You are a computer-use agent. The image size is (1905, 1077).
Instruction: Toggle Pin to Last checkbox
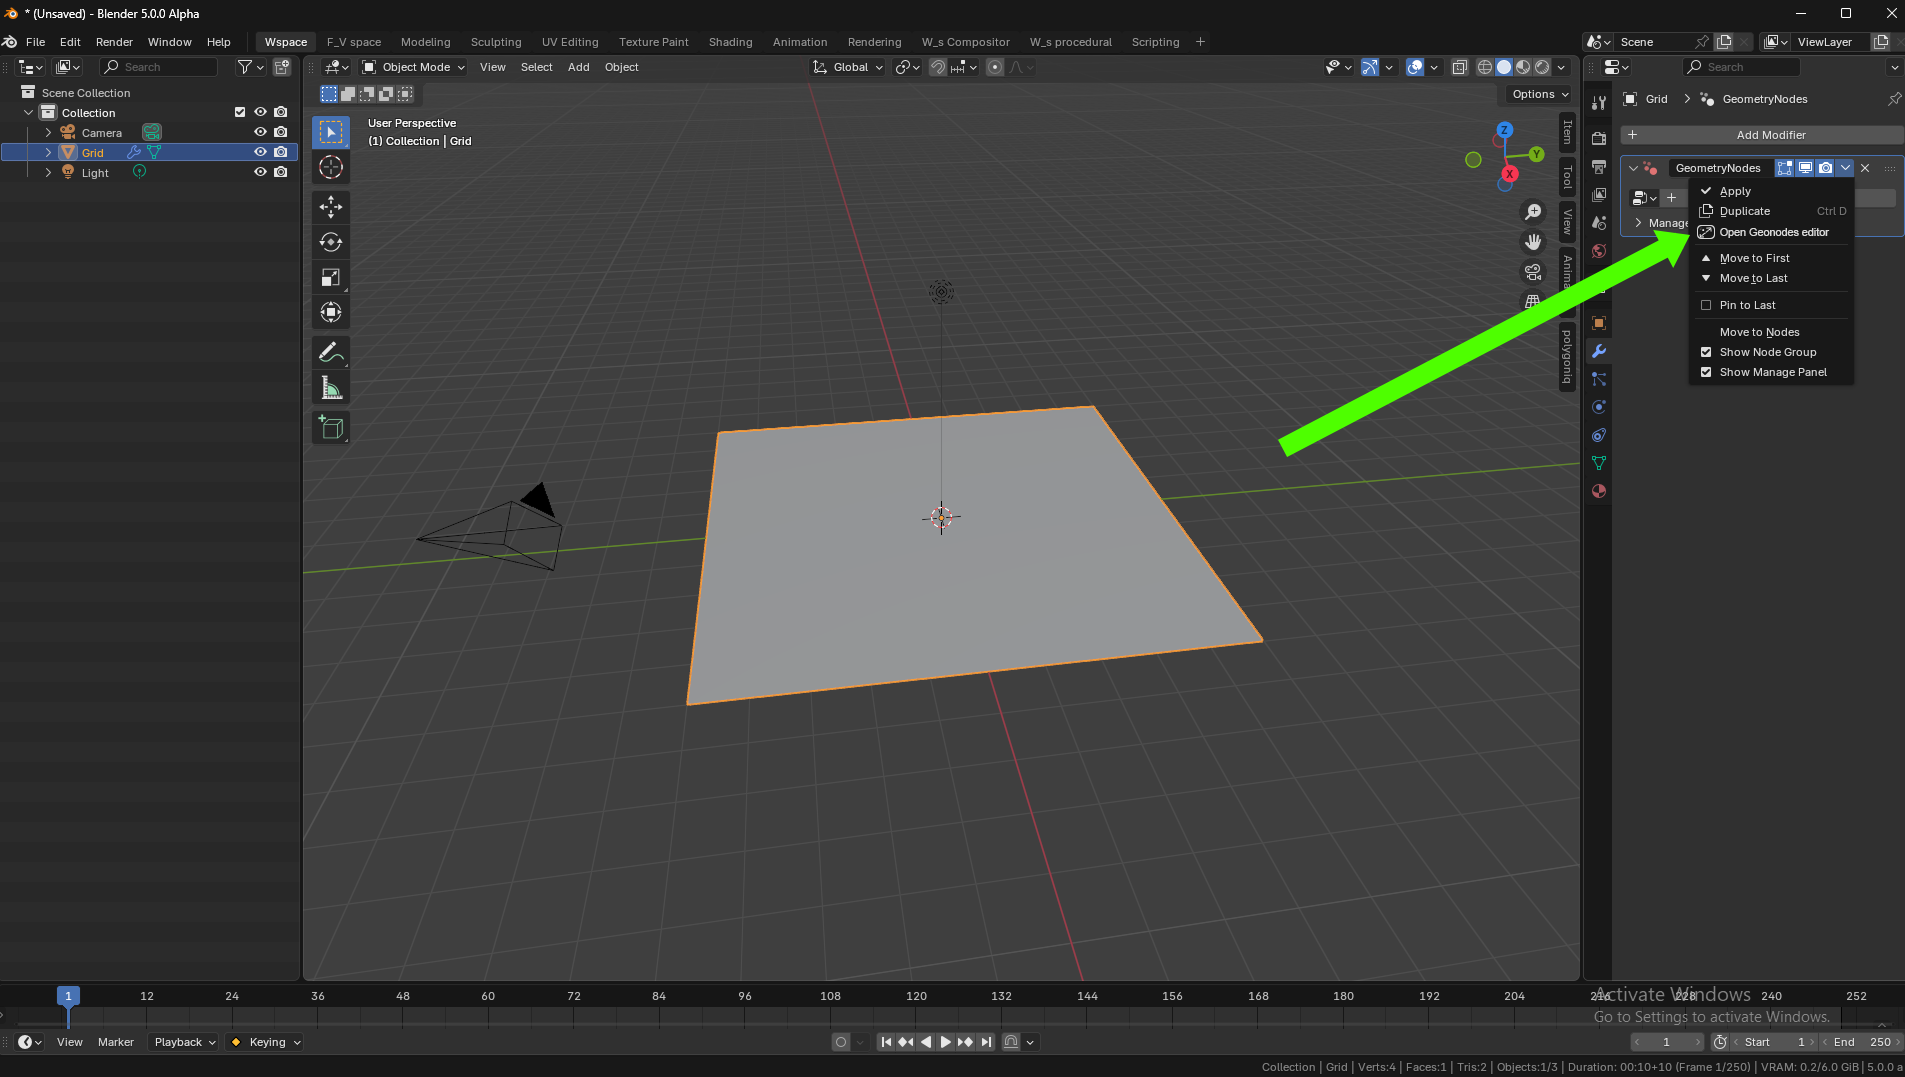(1706, 305)
